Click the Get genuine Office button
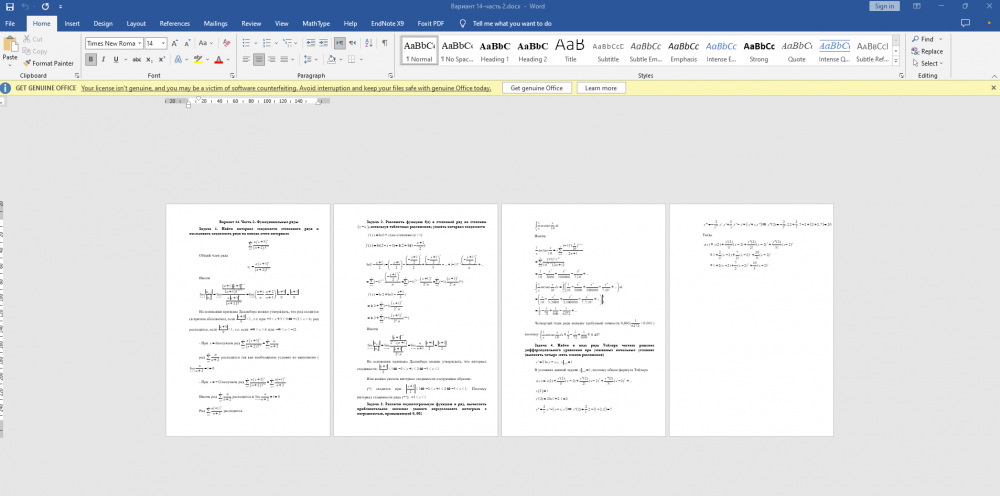This screenshot has width=1000, height=496. pyautogui.click(x=536, y=88)
